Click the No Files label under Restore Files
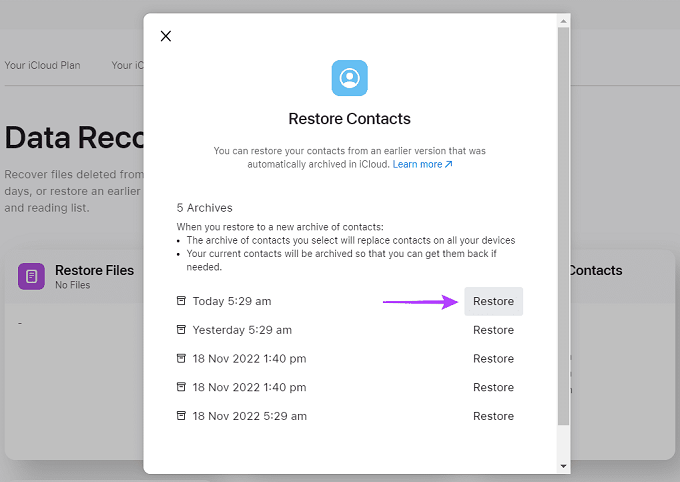This screenshot has width=680, height=482. pyautogui.click(x=72, y=285)
